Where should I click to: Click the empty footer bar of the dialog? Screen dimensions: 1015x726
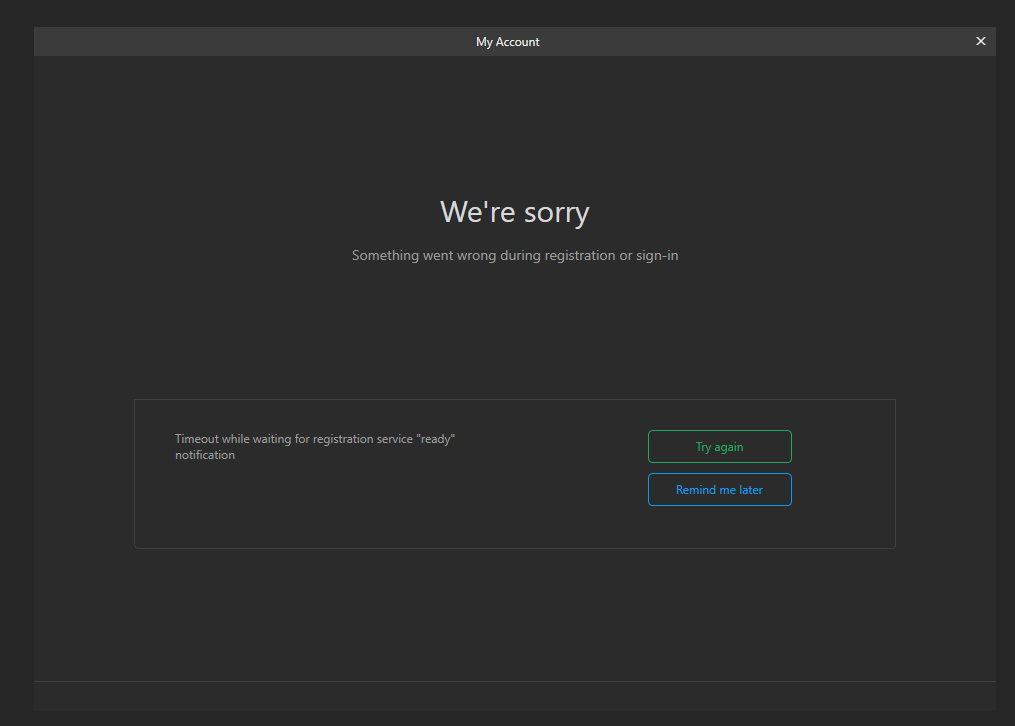coord(514,696)
